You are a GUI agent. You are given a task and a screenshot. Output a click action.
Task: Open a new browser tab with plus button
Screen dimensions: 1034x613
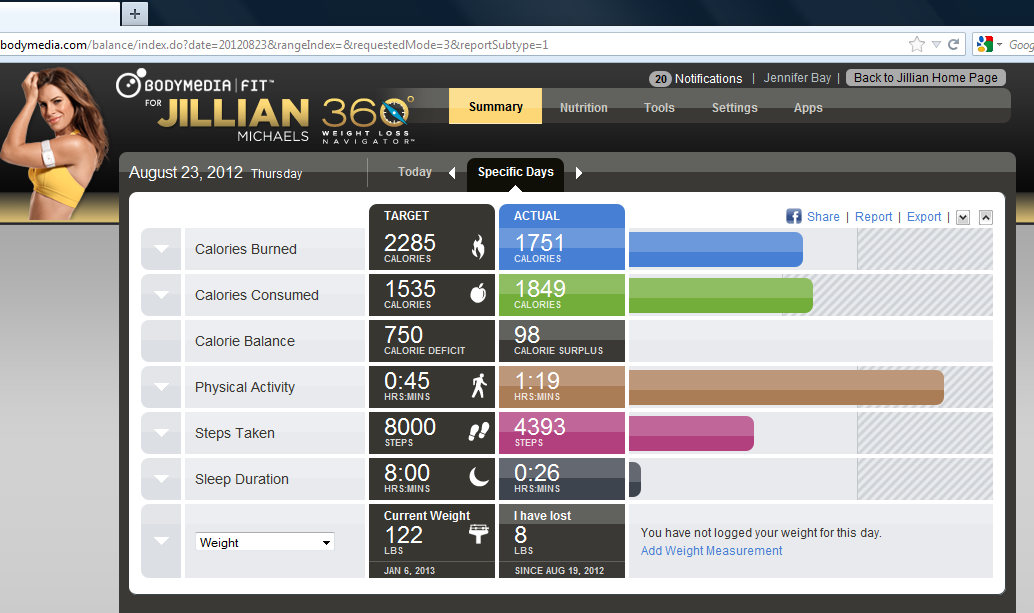click(135, 13)
